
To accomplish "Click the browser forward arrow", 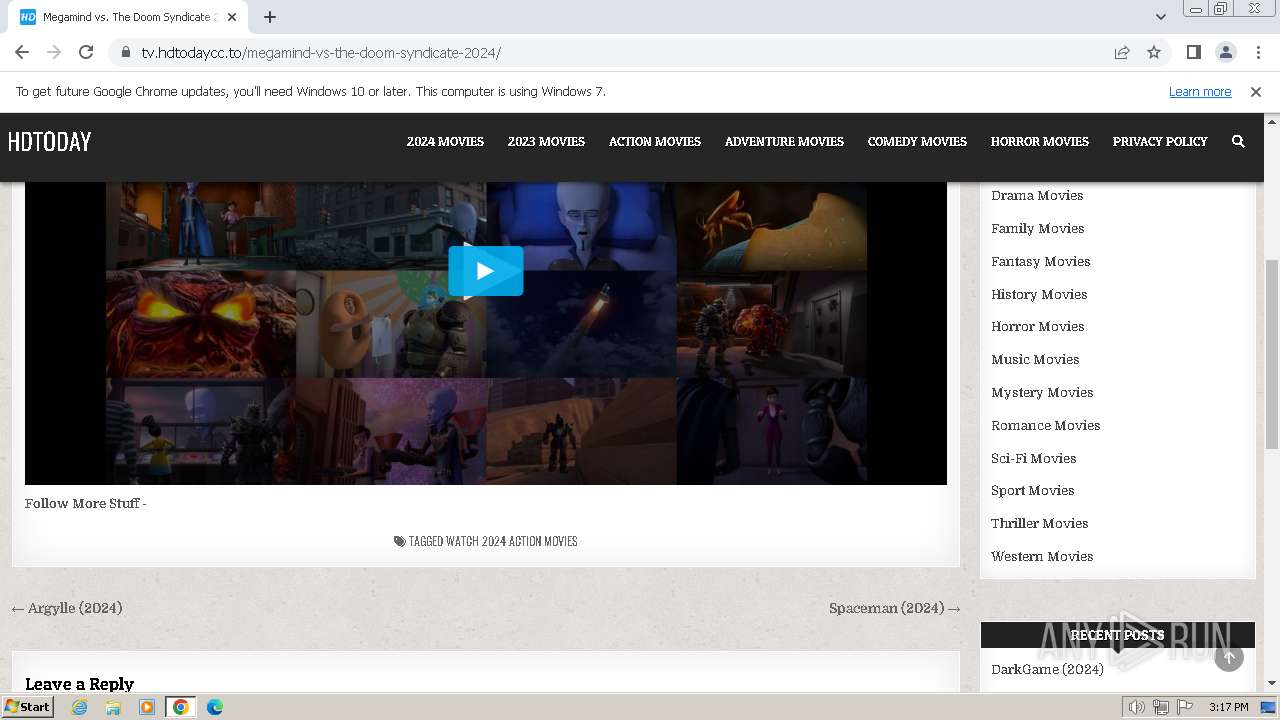I will [54, 52].
